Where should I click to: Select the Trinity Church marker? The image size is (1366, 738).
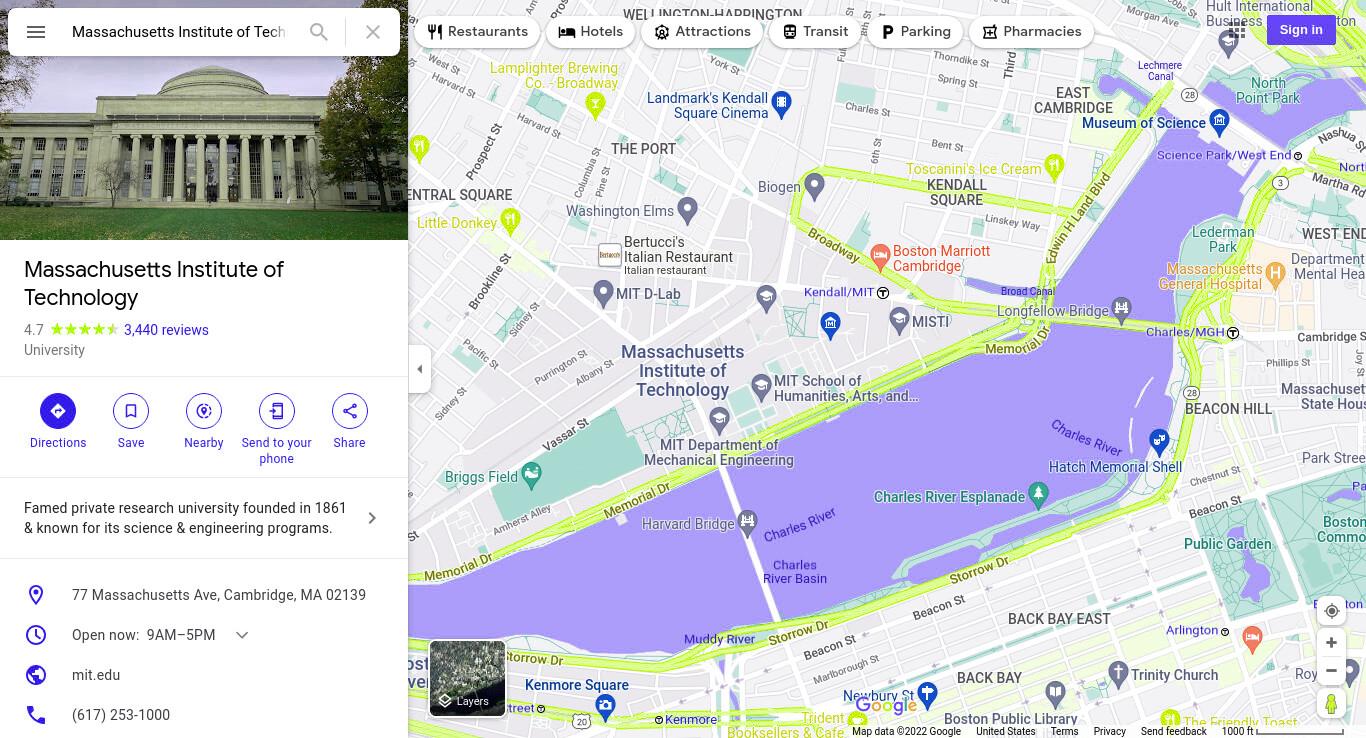tap(1118, 674)
